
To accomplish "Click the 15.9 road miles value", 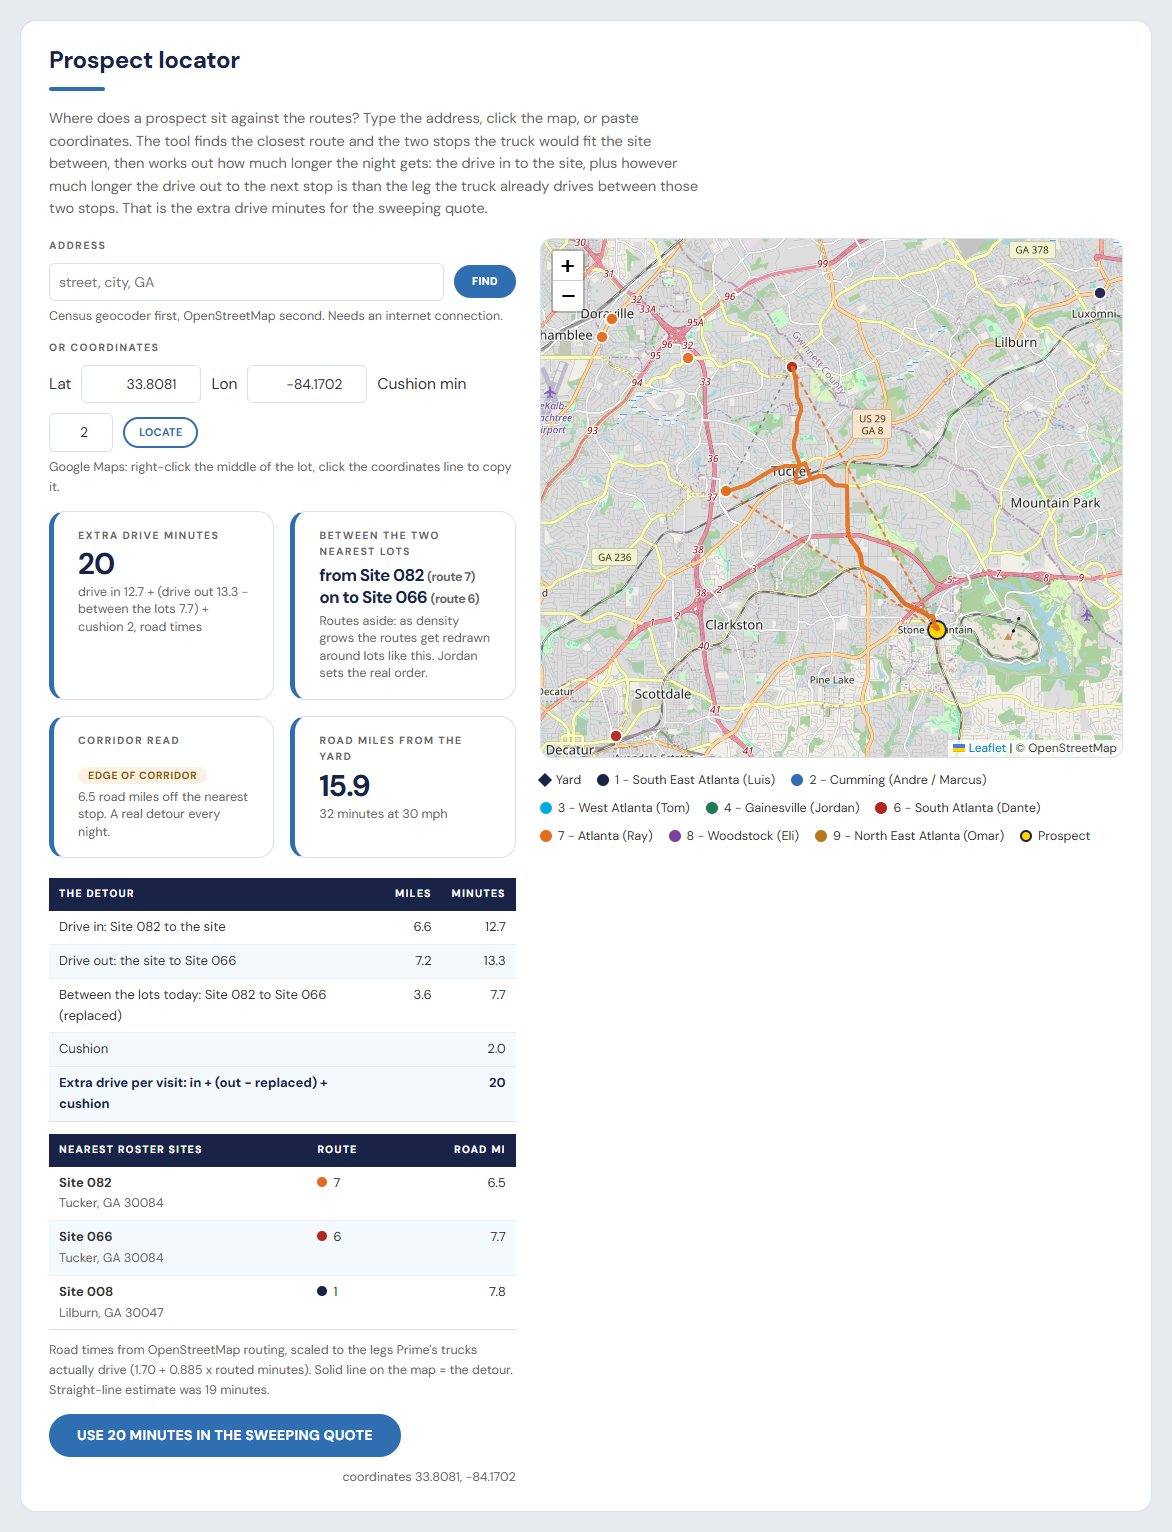I will click(x=344, y=786).
